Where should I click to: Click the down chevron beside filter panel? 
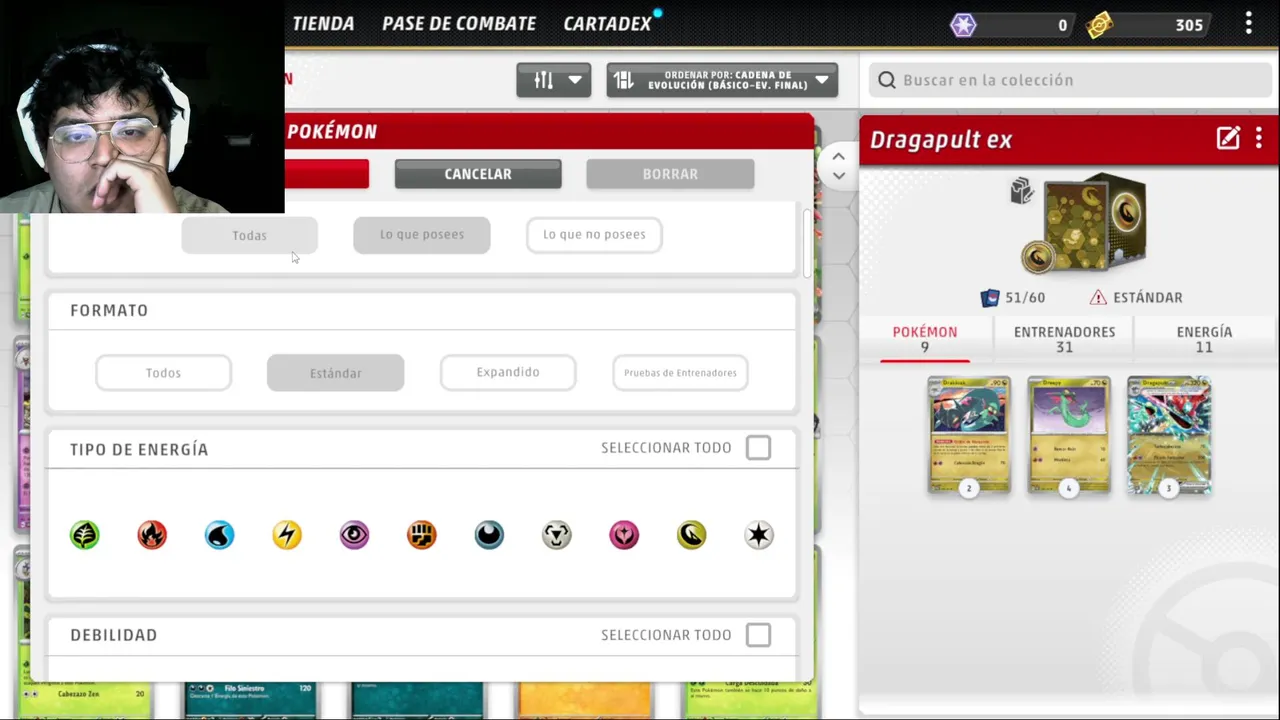[839, 176]
